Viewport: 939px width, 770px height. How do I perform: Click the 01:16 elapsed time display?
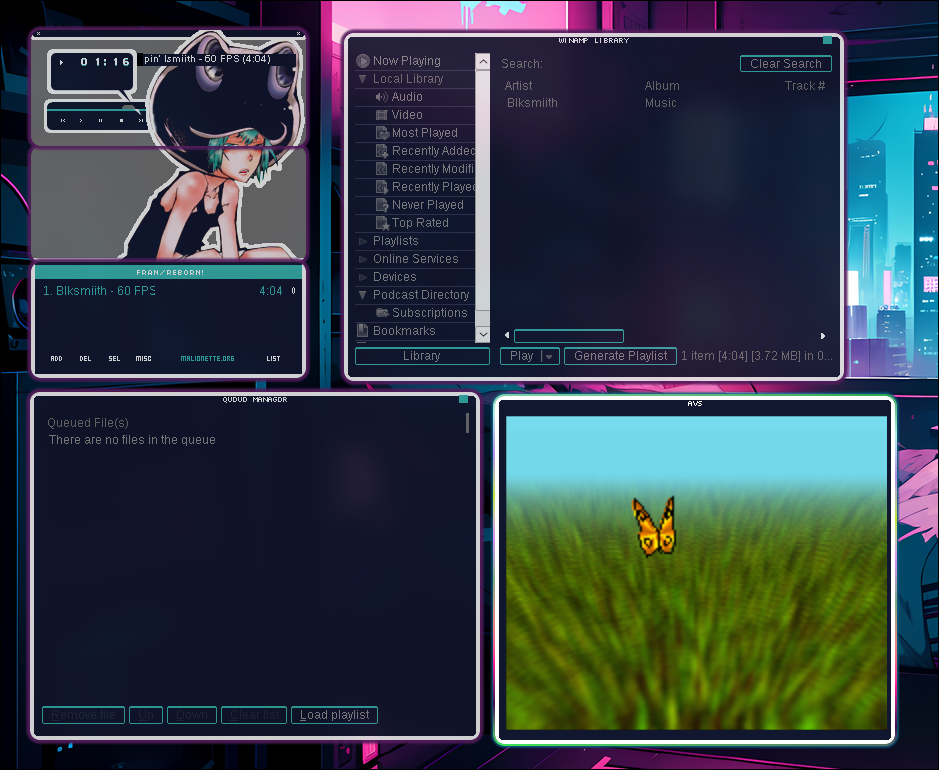point(105,62)
